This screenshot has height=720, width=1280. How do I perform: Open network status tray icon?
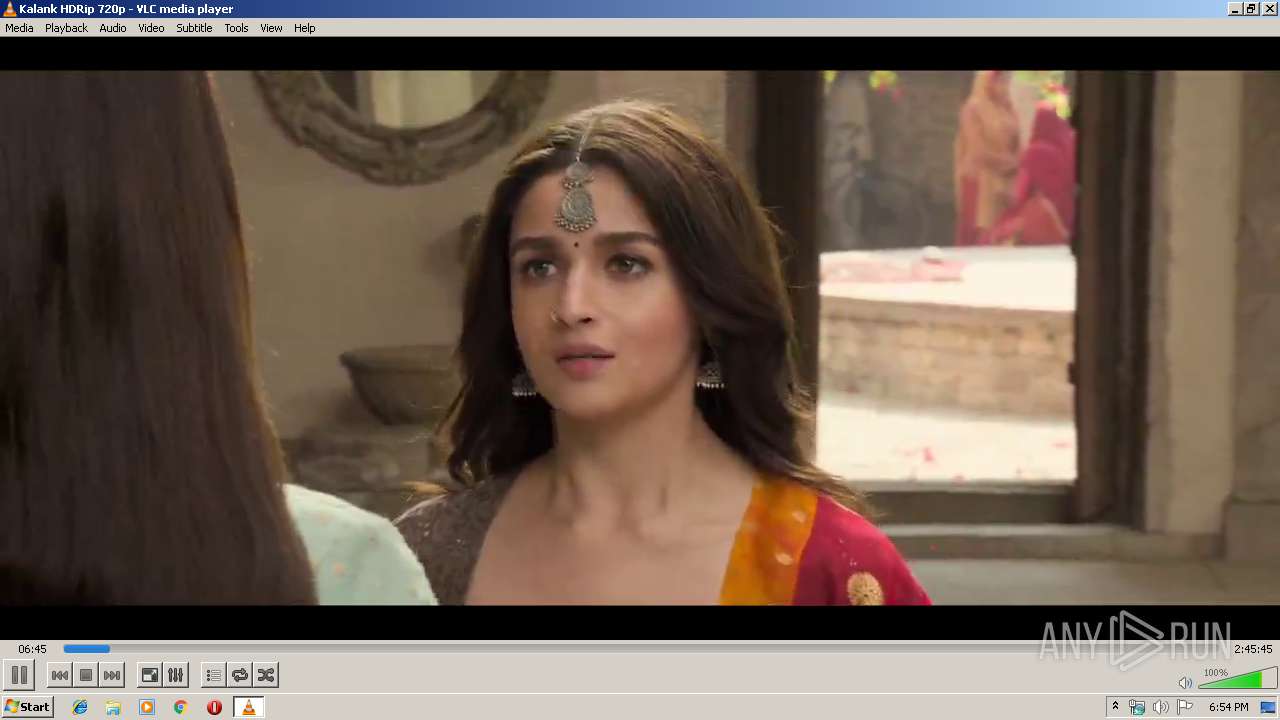1137,707
